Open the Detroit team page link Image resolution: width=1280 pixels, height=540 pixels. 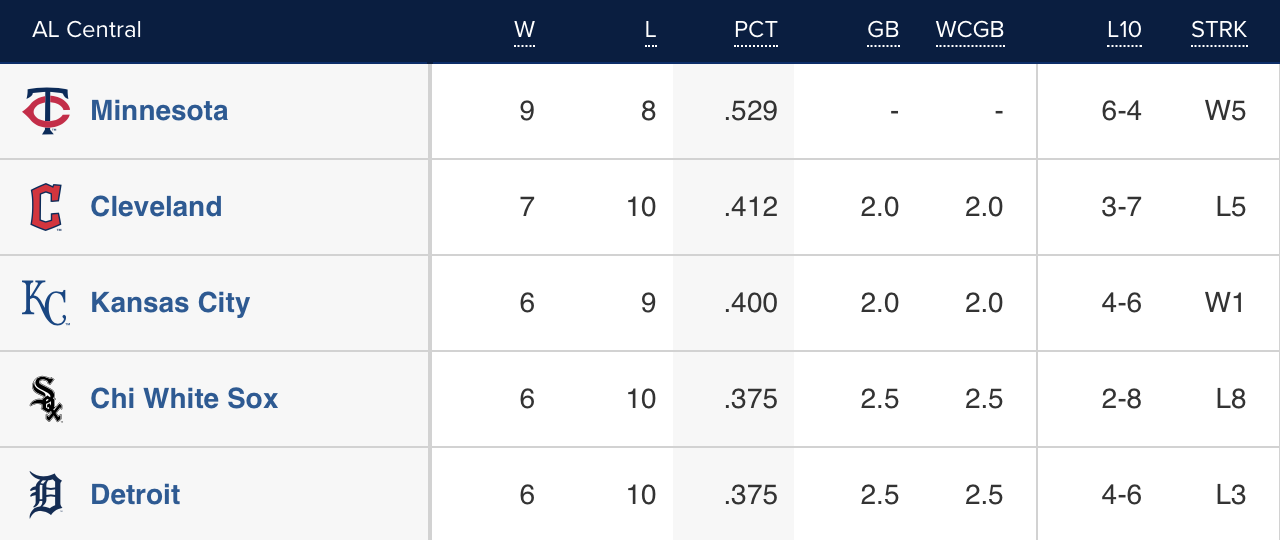[135, 495]
